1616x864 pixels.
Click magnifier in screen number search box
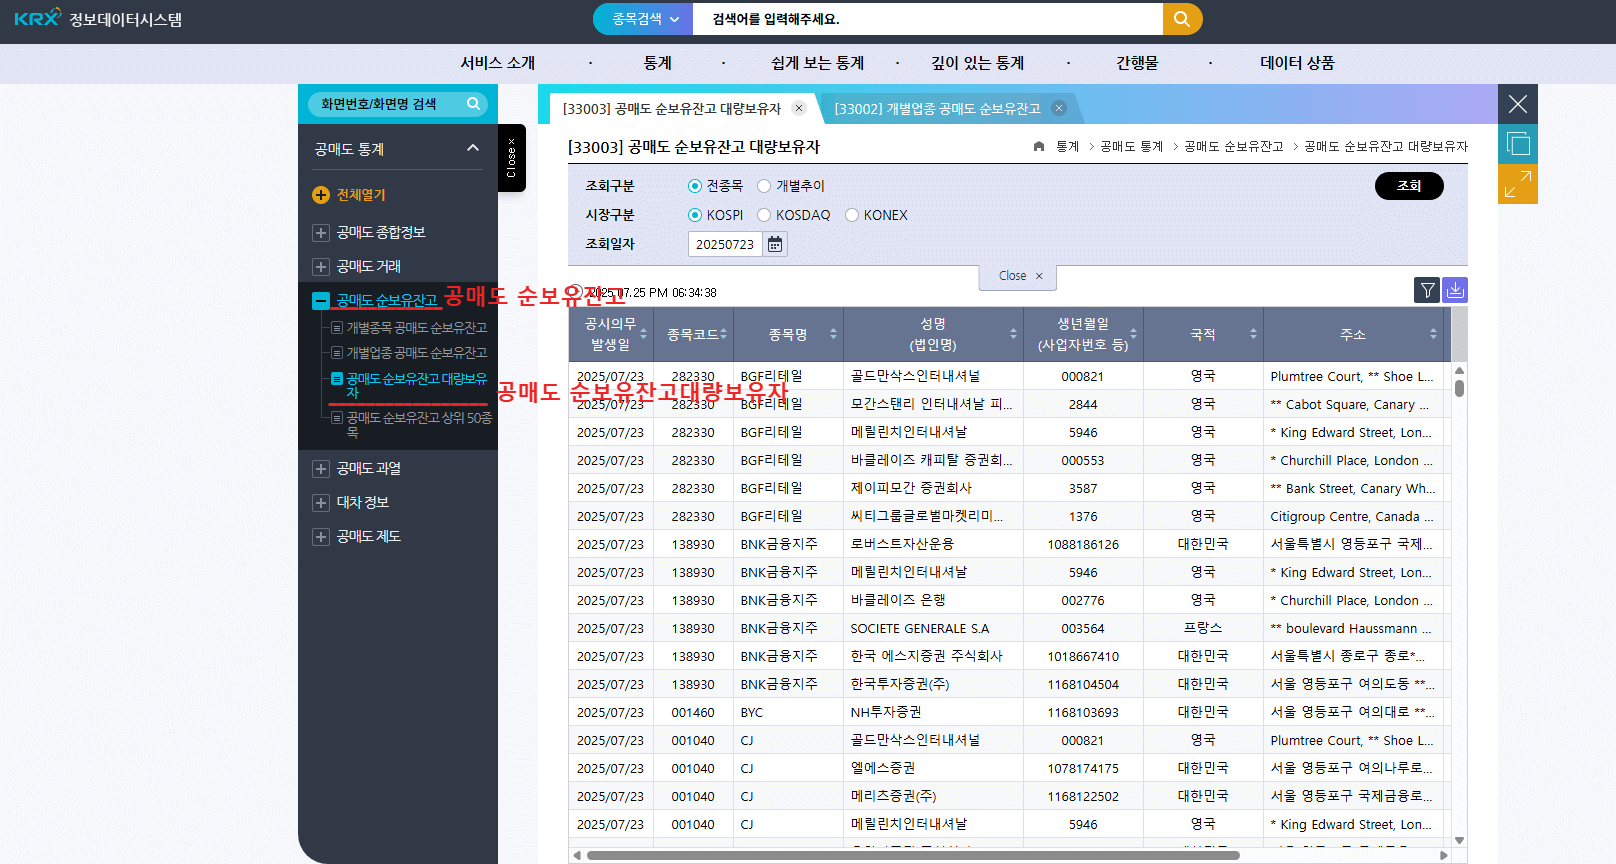(474, 103)
